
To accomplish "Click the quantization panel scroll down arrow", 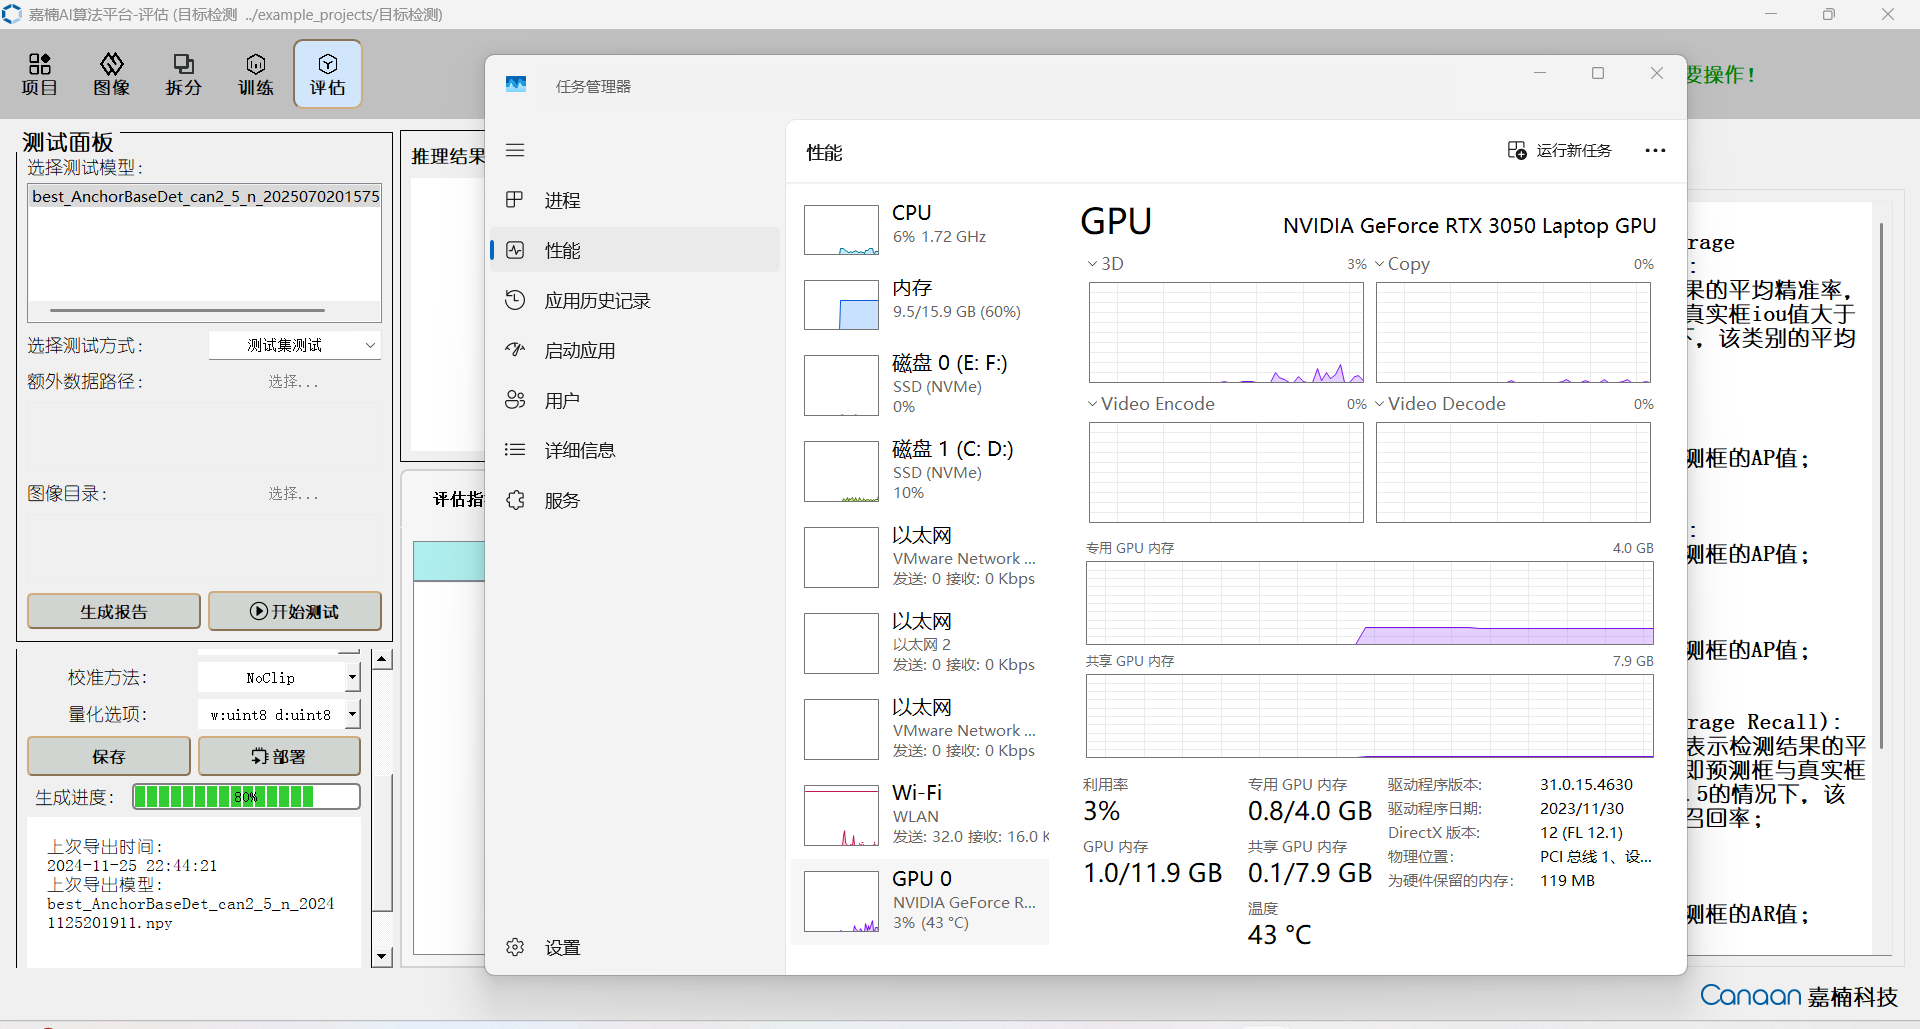I will [x=382, y=957].
